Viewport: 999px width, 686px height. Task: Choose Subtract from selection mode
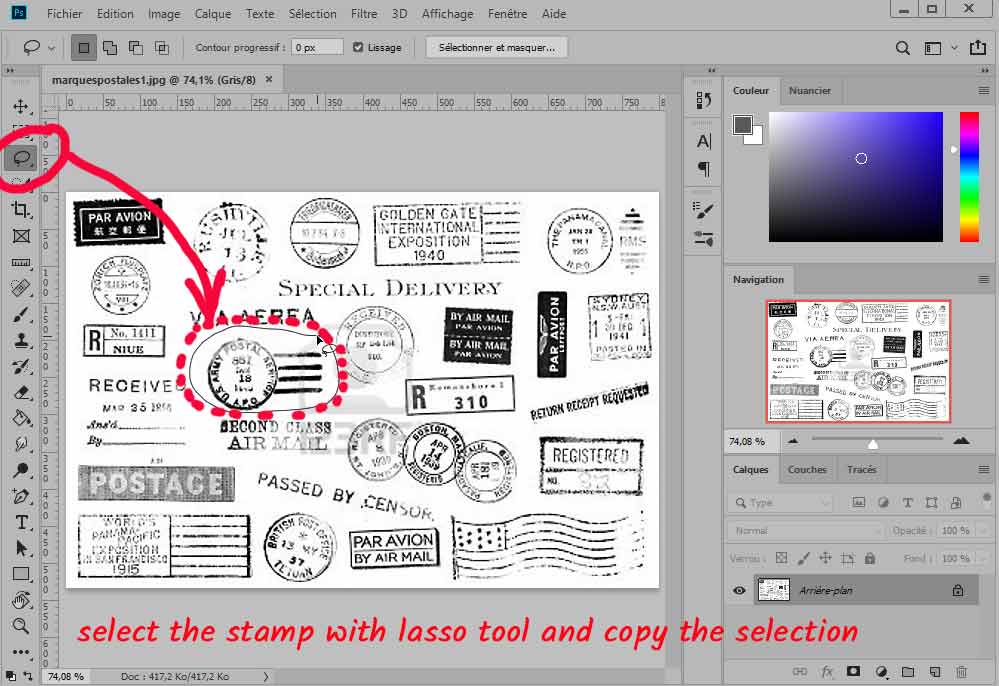click(136, 48)
